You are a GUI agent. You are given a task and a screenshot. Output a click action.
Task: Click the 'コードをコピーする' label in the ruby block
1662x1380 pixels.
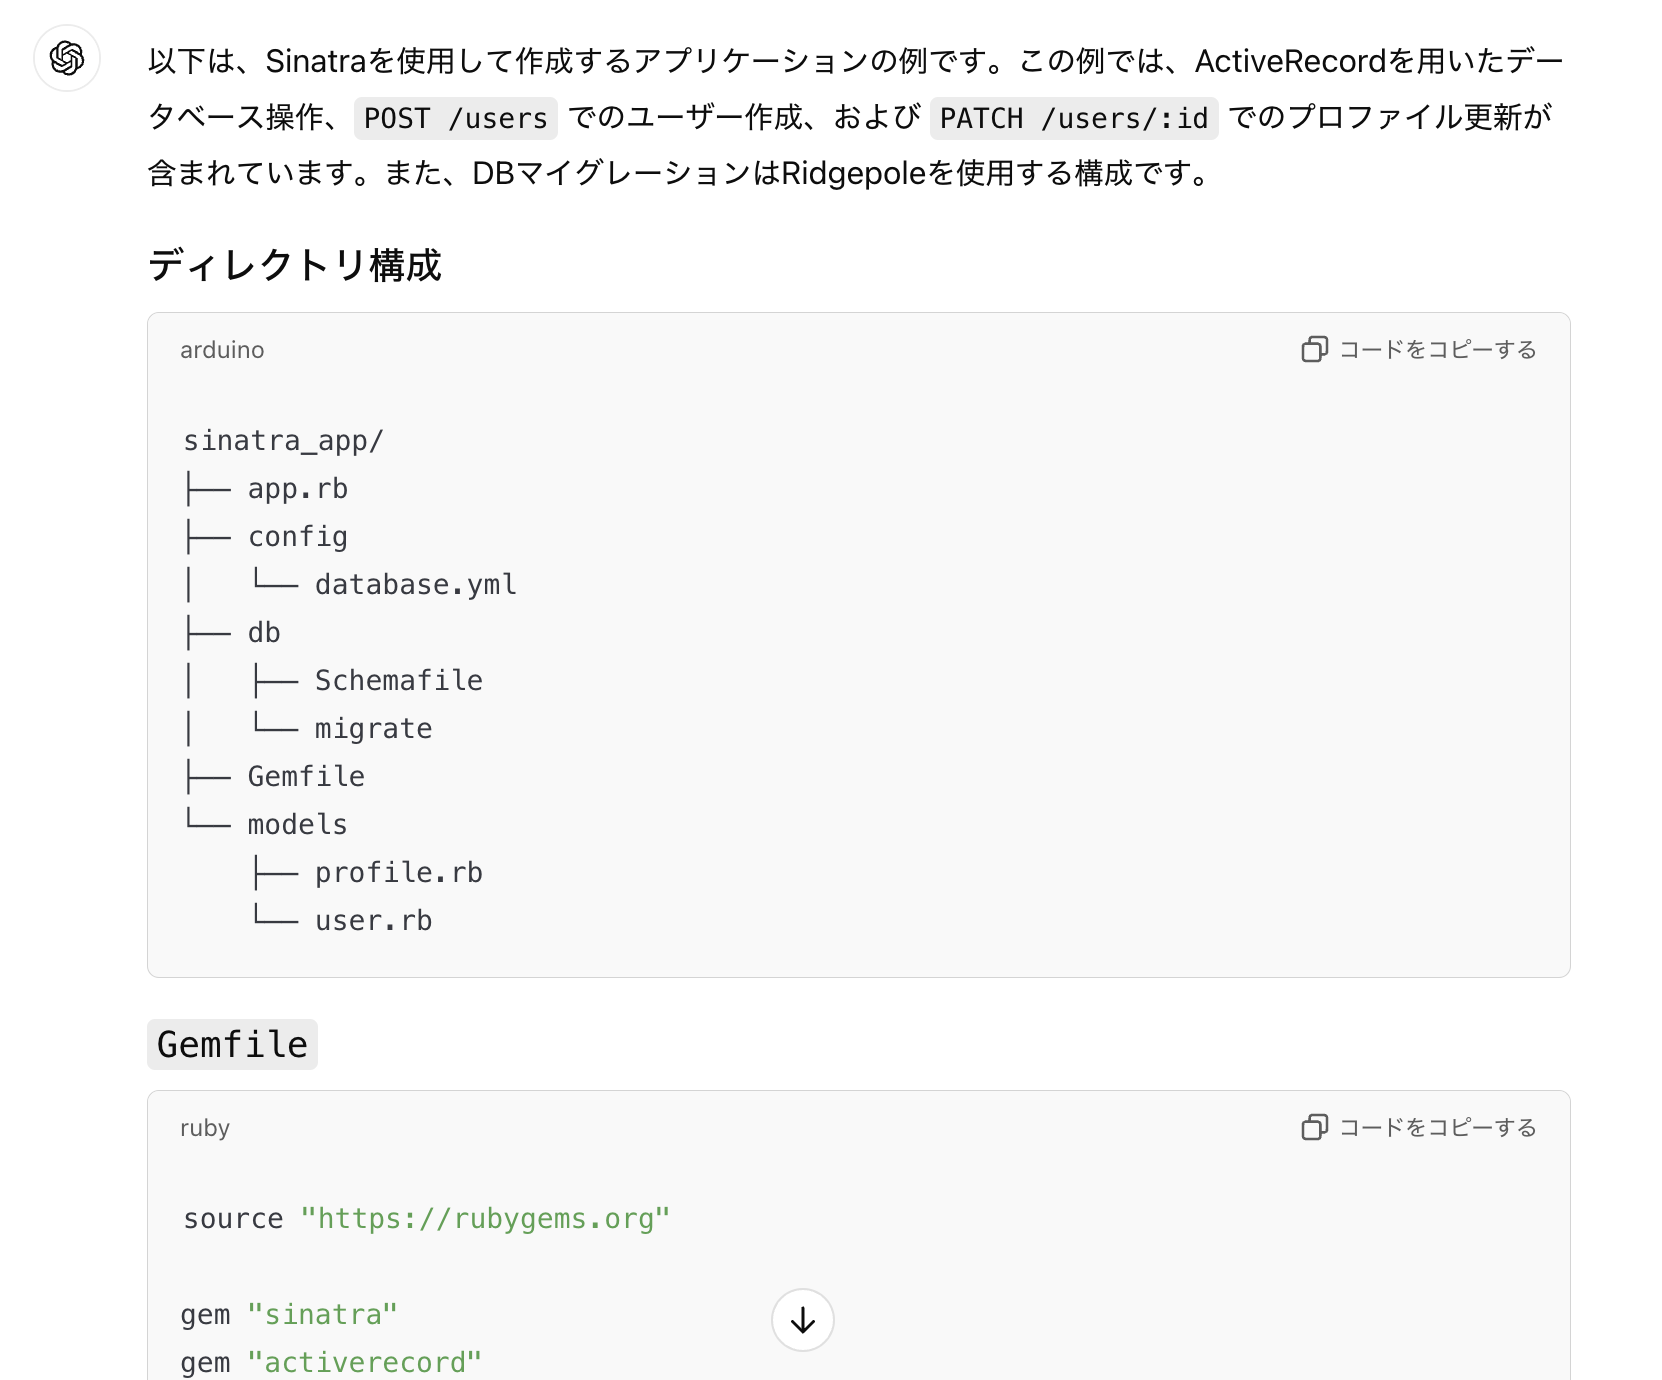[x=1437, y=1127]
